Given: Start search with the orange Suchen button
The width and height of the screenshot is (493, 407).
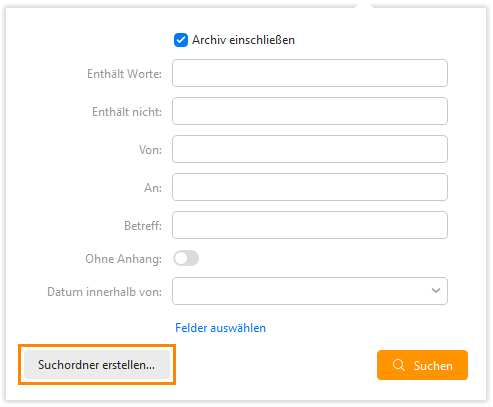Looking at the screenshot, I should click(x=422, y=365).
